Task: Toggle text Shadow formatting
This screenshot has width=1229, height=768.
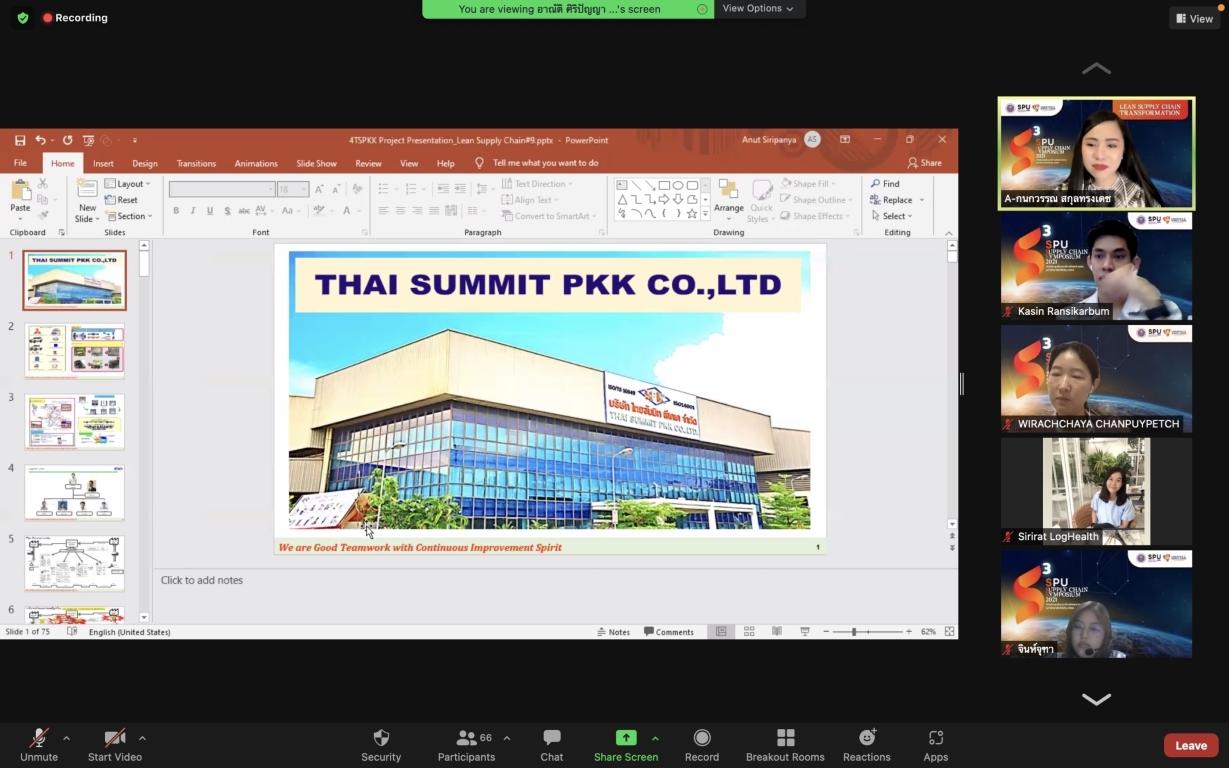Action: click(x=227, y=211)
